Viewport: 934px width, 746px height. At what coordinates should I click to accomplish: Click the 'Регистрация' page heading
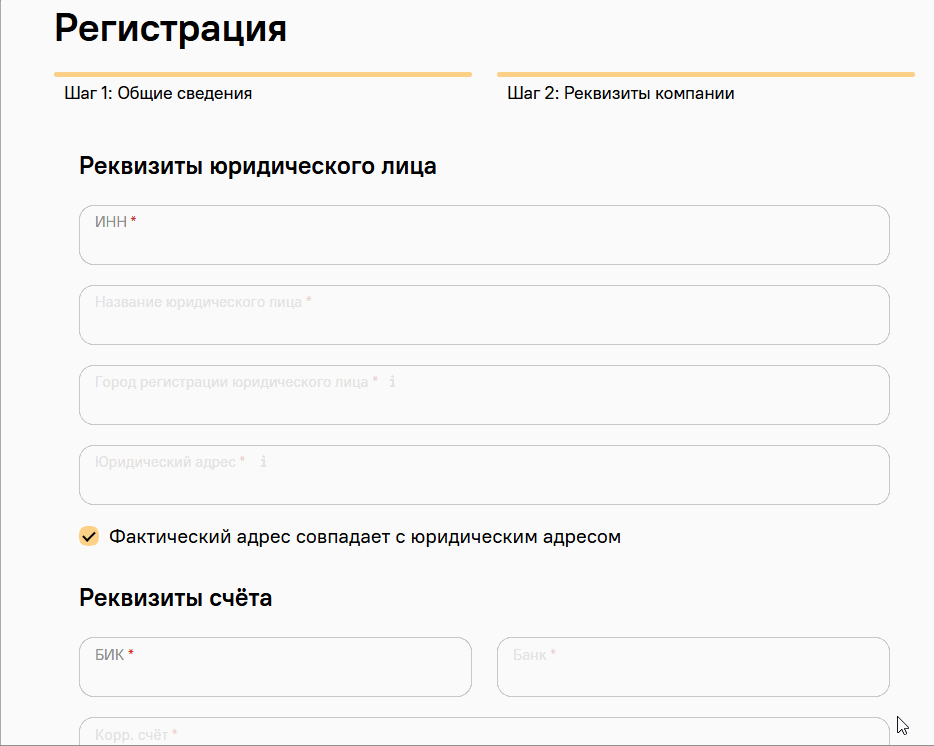click(171, 29)
